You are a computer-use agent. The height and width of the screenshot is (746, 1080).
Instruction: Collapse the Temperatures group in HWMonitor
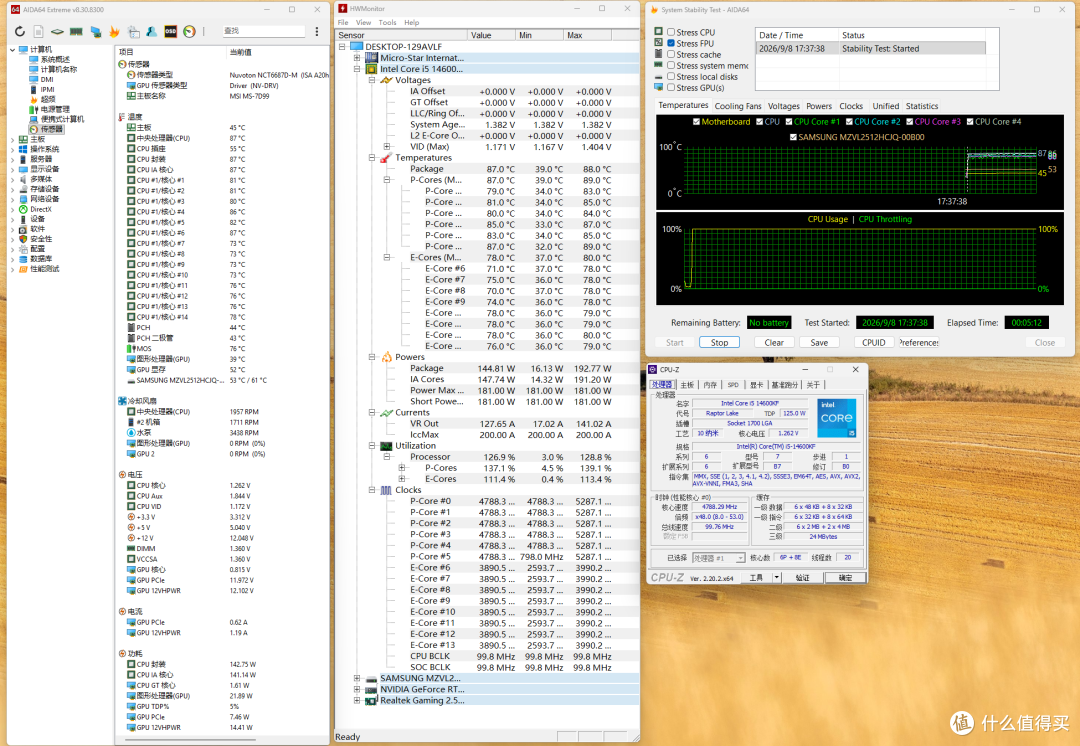pos(372,158)
